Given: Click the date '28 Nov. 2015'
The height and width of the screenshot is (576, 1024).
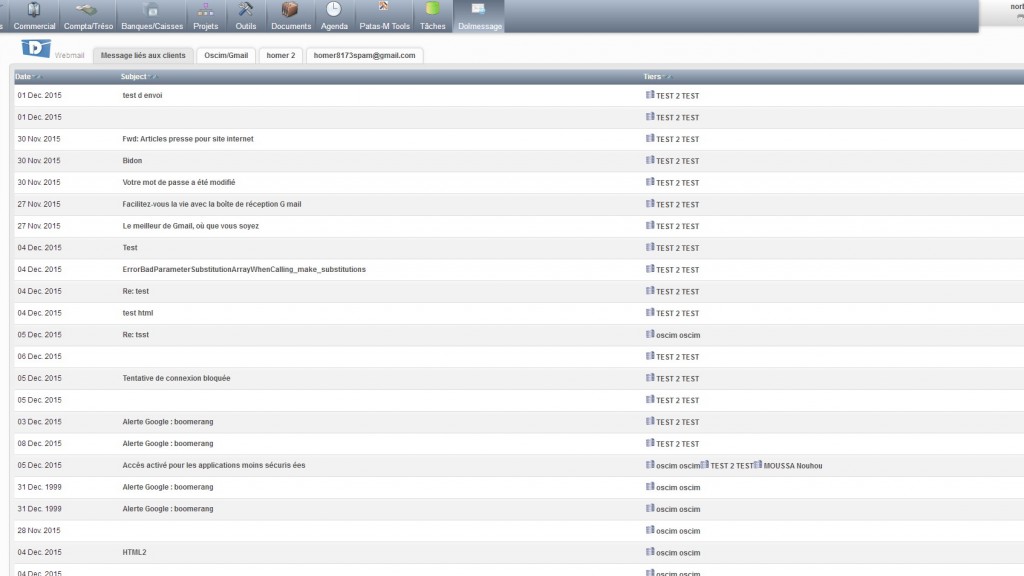Looking at the screenshot, I should 39,531.
